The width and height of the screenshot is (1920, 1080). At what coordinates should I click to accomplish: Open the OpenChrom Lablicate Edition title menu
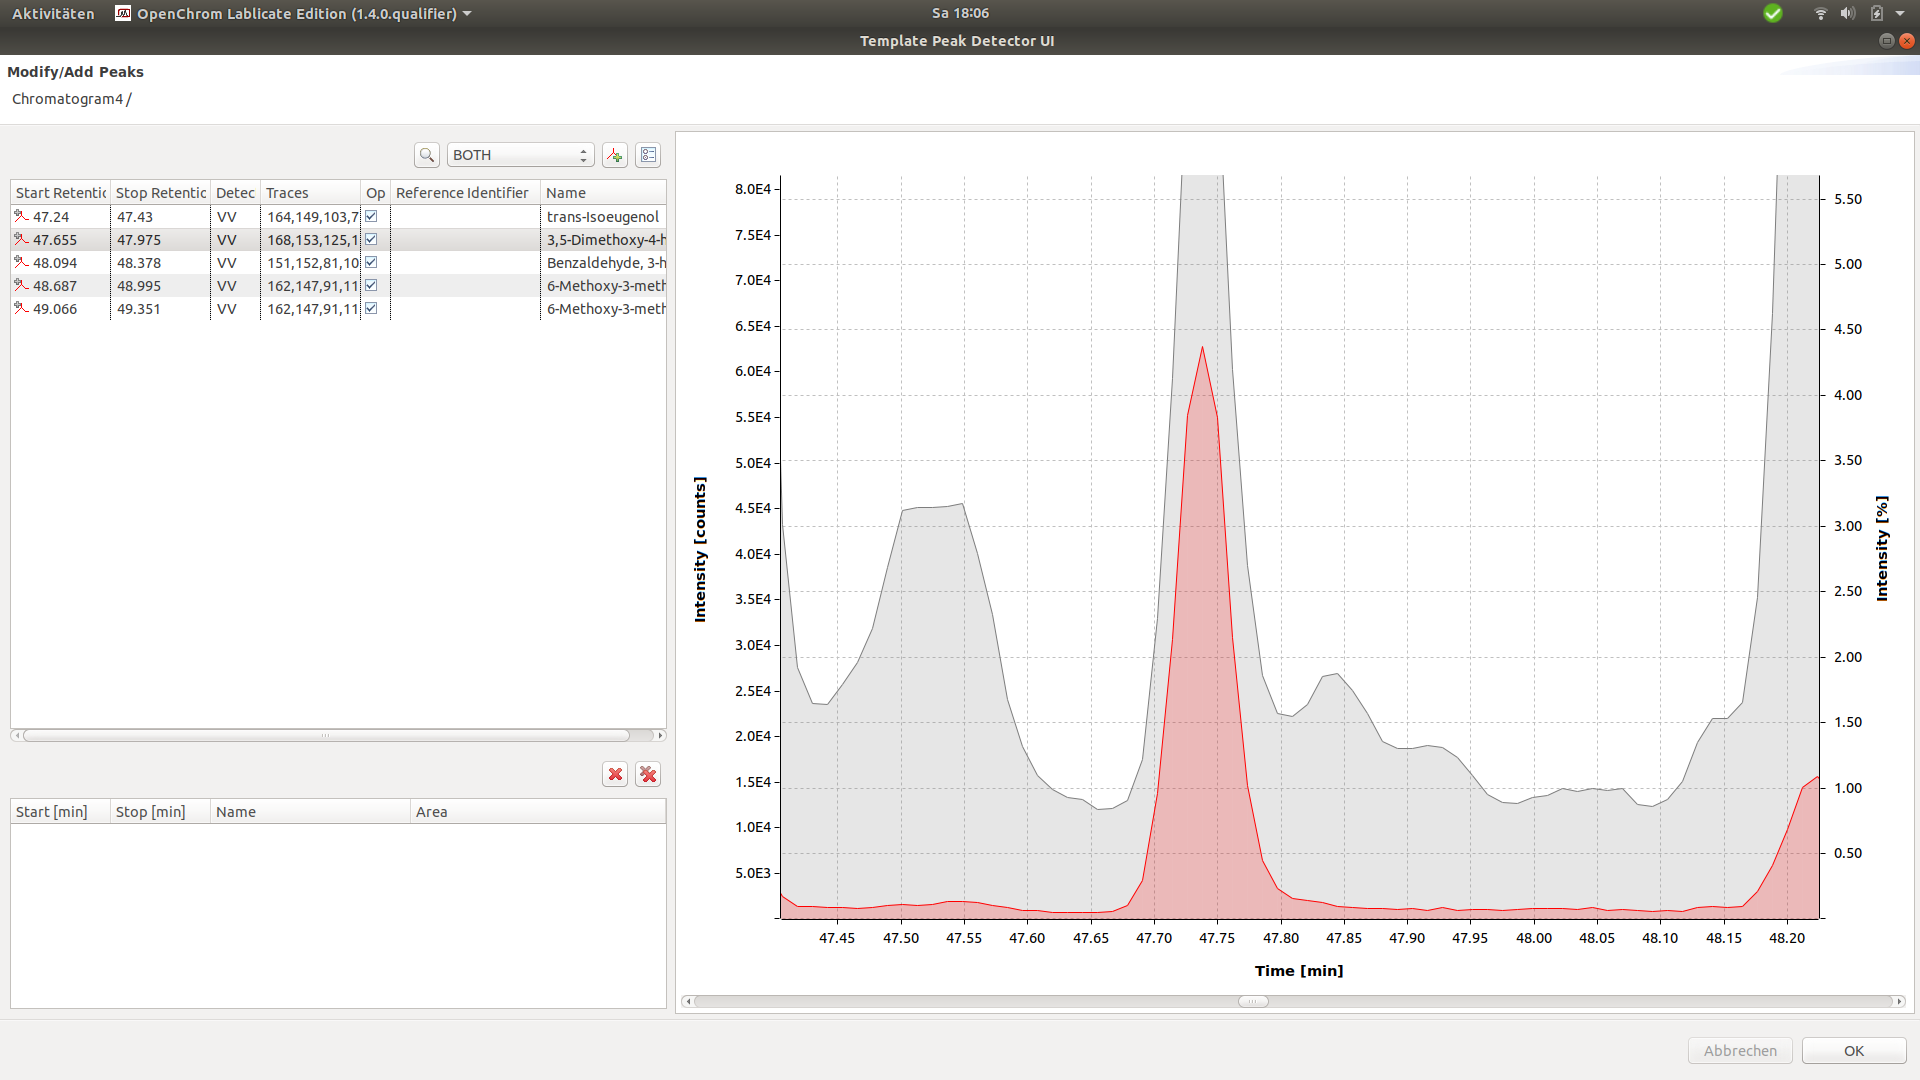tap(295, 13)
